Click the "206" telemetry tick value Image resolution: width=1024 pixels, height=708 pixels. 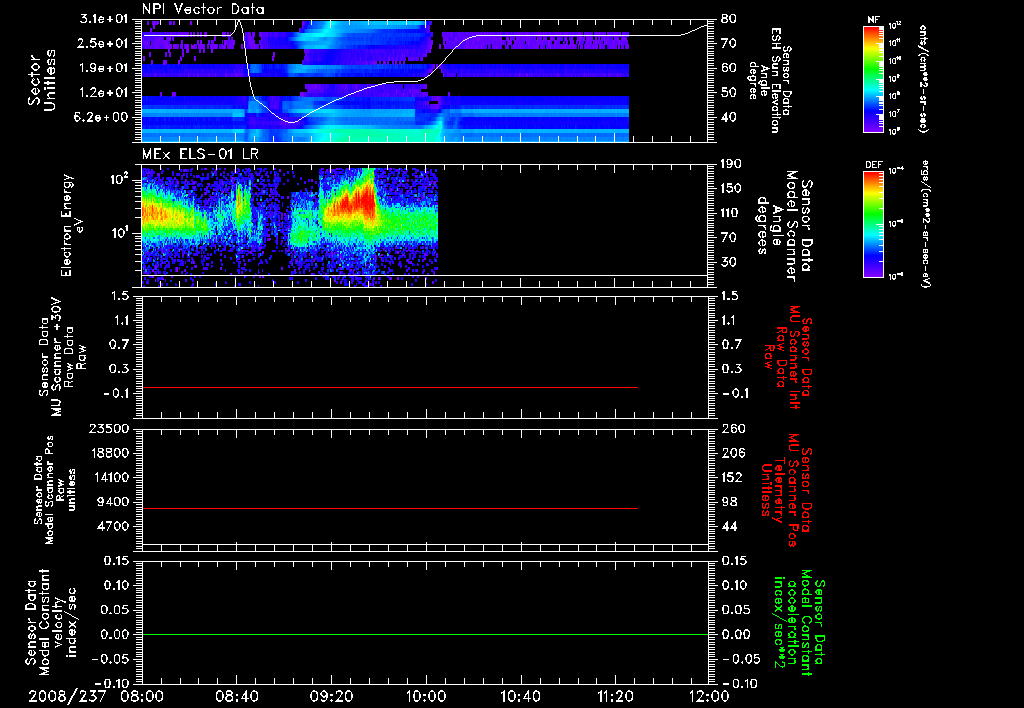point(733,453)
